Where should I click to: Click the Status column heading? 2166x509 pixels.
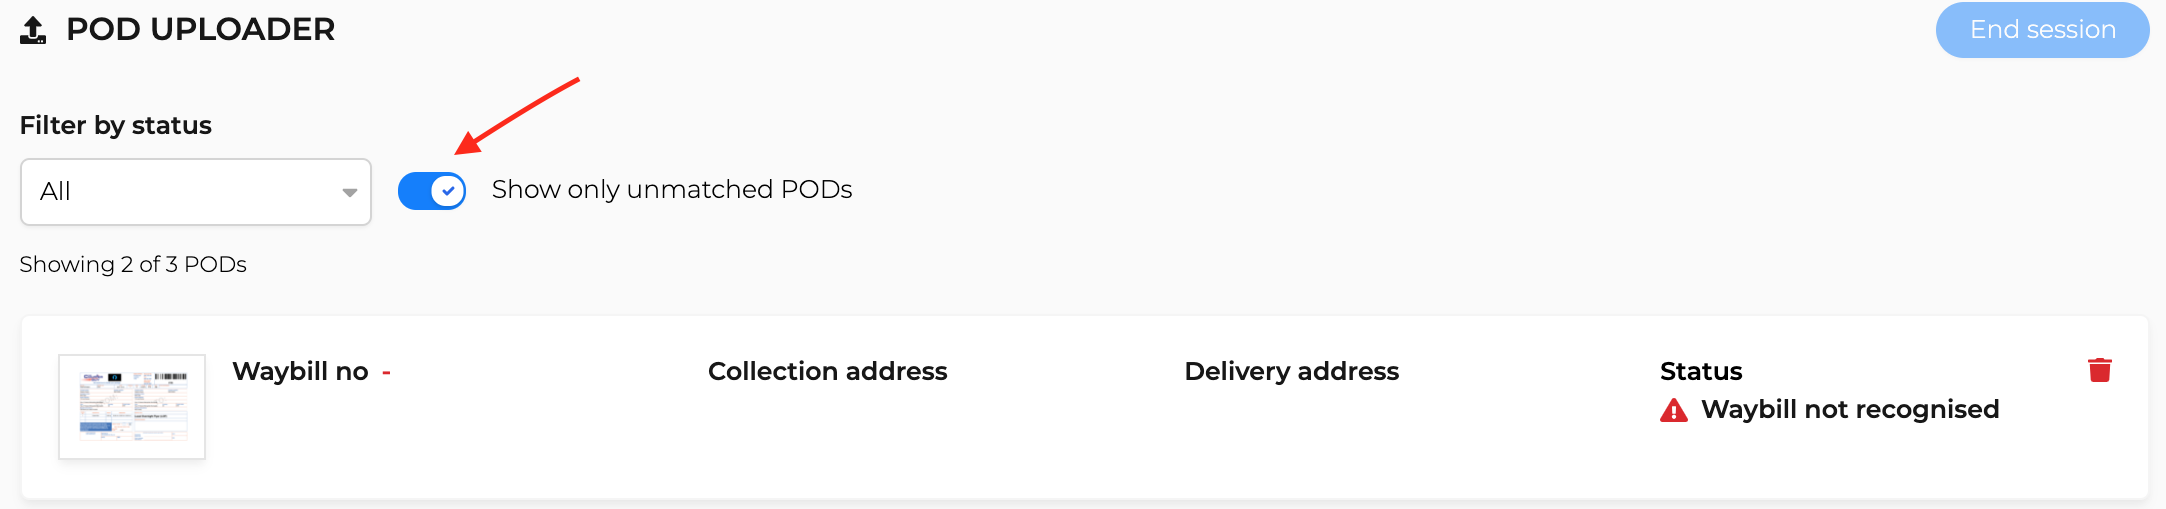click(1701, 371)
